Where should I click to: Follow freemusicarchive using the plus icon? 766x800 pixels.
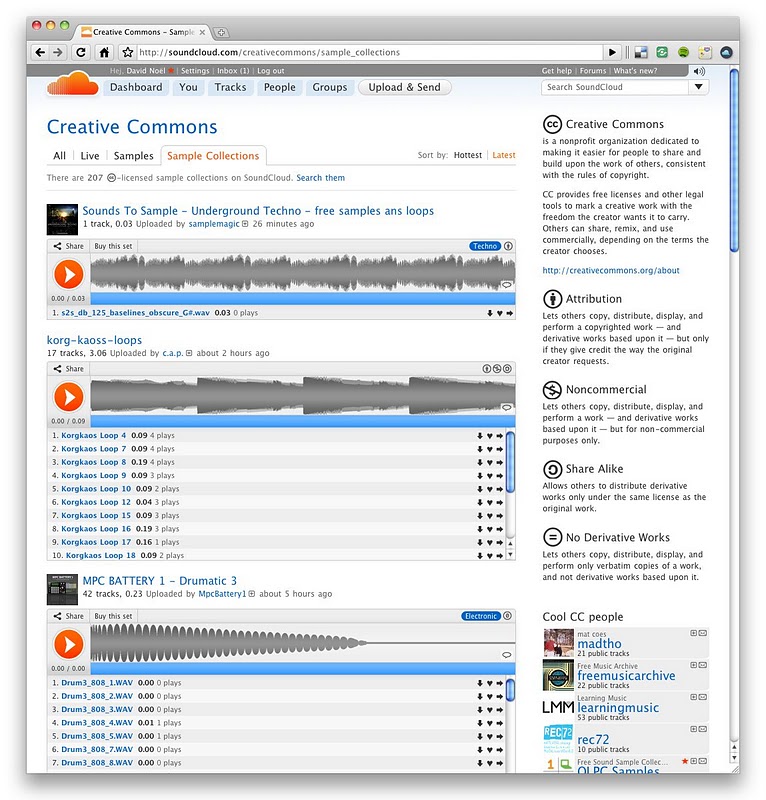pyautogui.click(x=694, y=665)
